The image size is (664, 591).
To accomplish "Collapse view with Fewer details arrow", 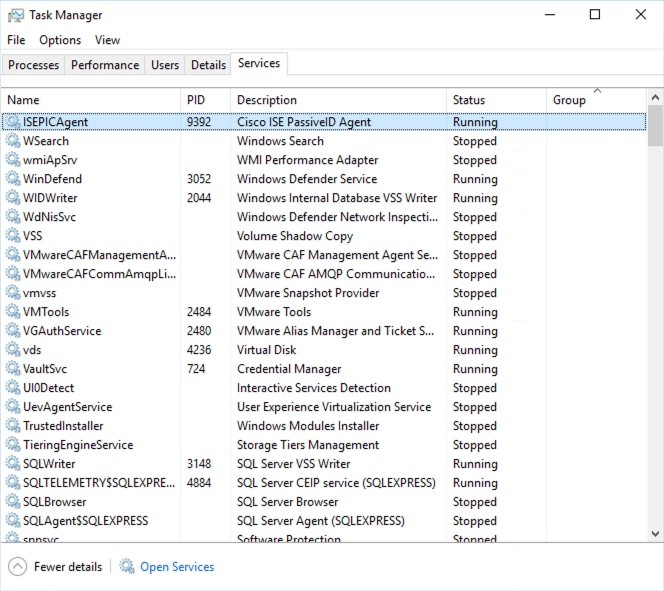I will tap(17, 566).
